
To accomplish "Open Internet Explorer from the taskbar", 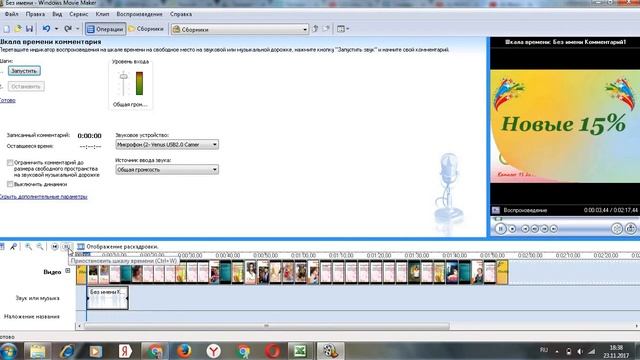I will 67,351.
